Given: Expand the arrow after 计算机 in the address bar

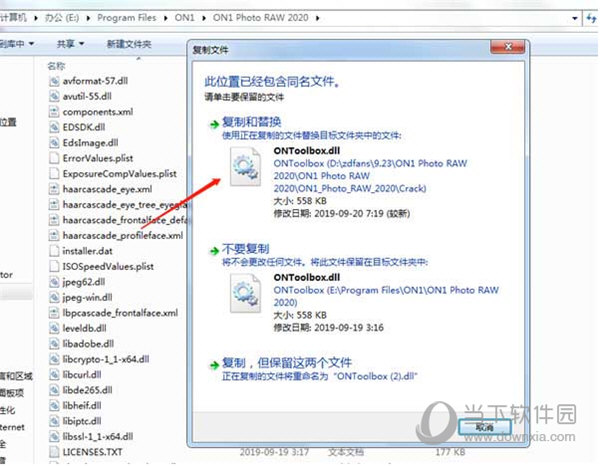Looking at the screenshot, I should [36, 18].
